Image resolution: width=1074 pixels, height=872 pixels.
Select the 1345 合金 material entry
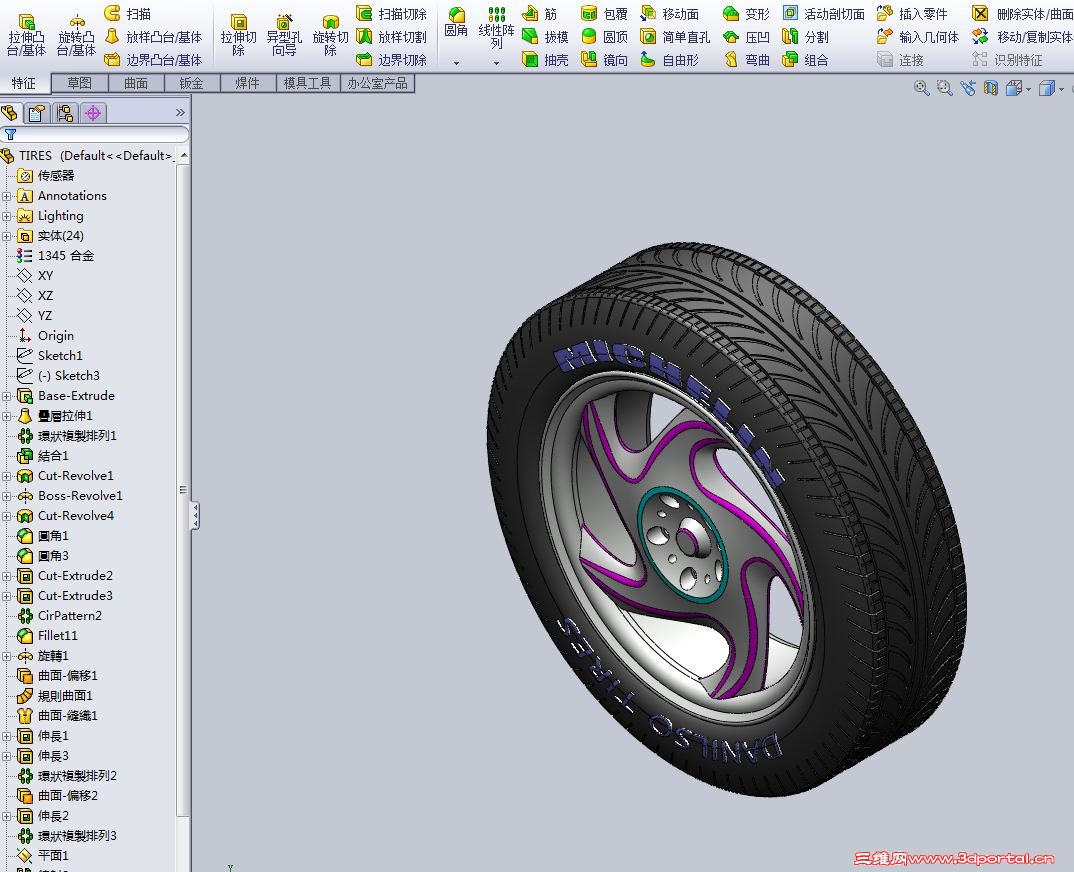coord(55,256)
